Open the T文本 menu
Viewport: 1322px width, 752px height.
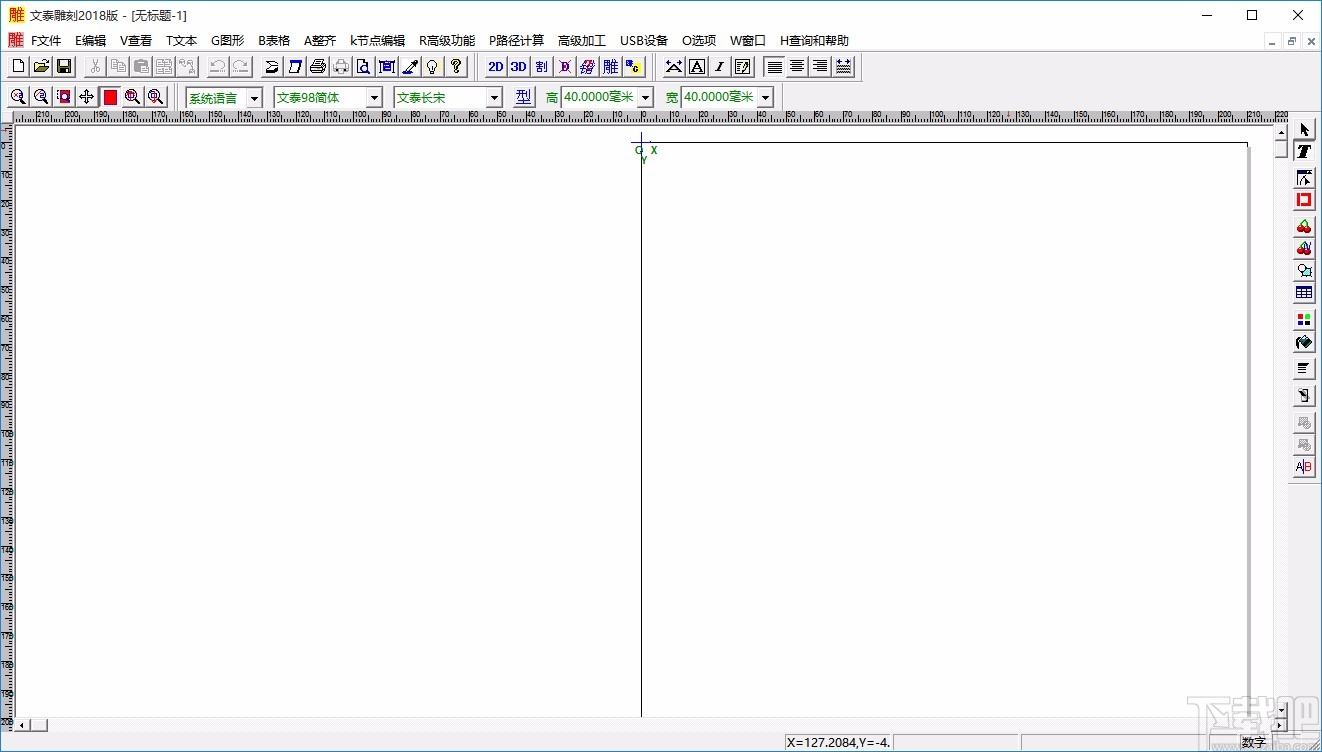pos(181,41)
